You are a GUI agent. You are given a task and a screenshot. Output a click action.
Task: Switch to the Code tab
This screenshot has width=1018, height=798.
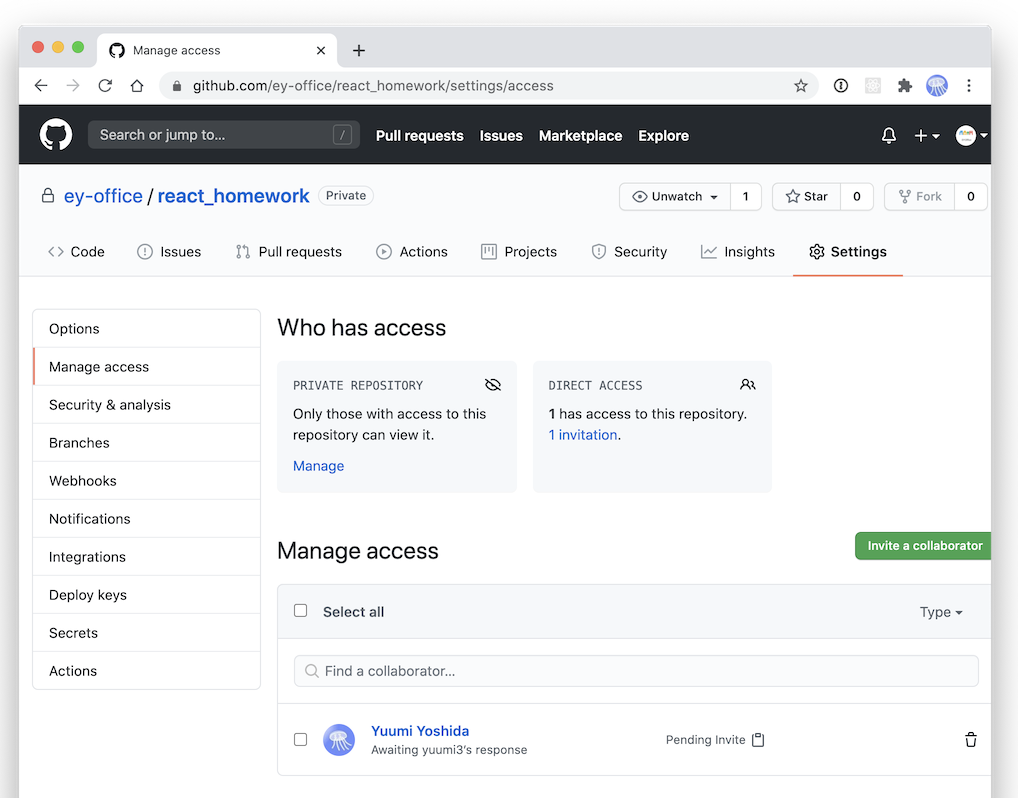[76, 252]
